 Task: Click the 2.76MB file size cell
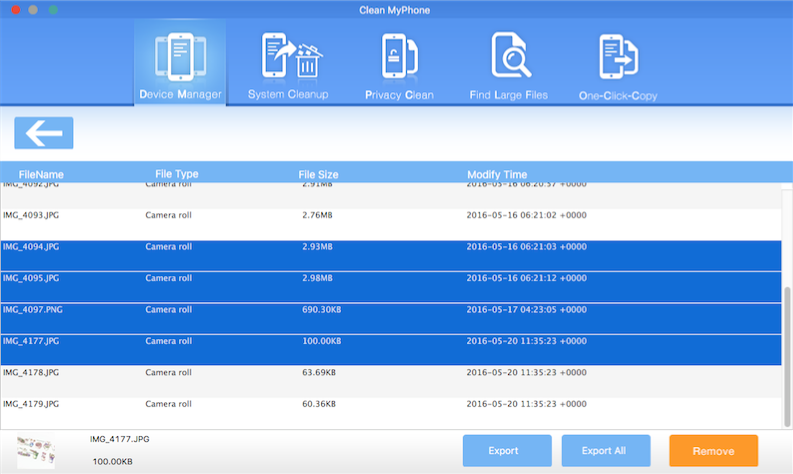pyautogui.click(x=317, y=215)
